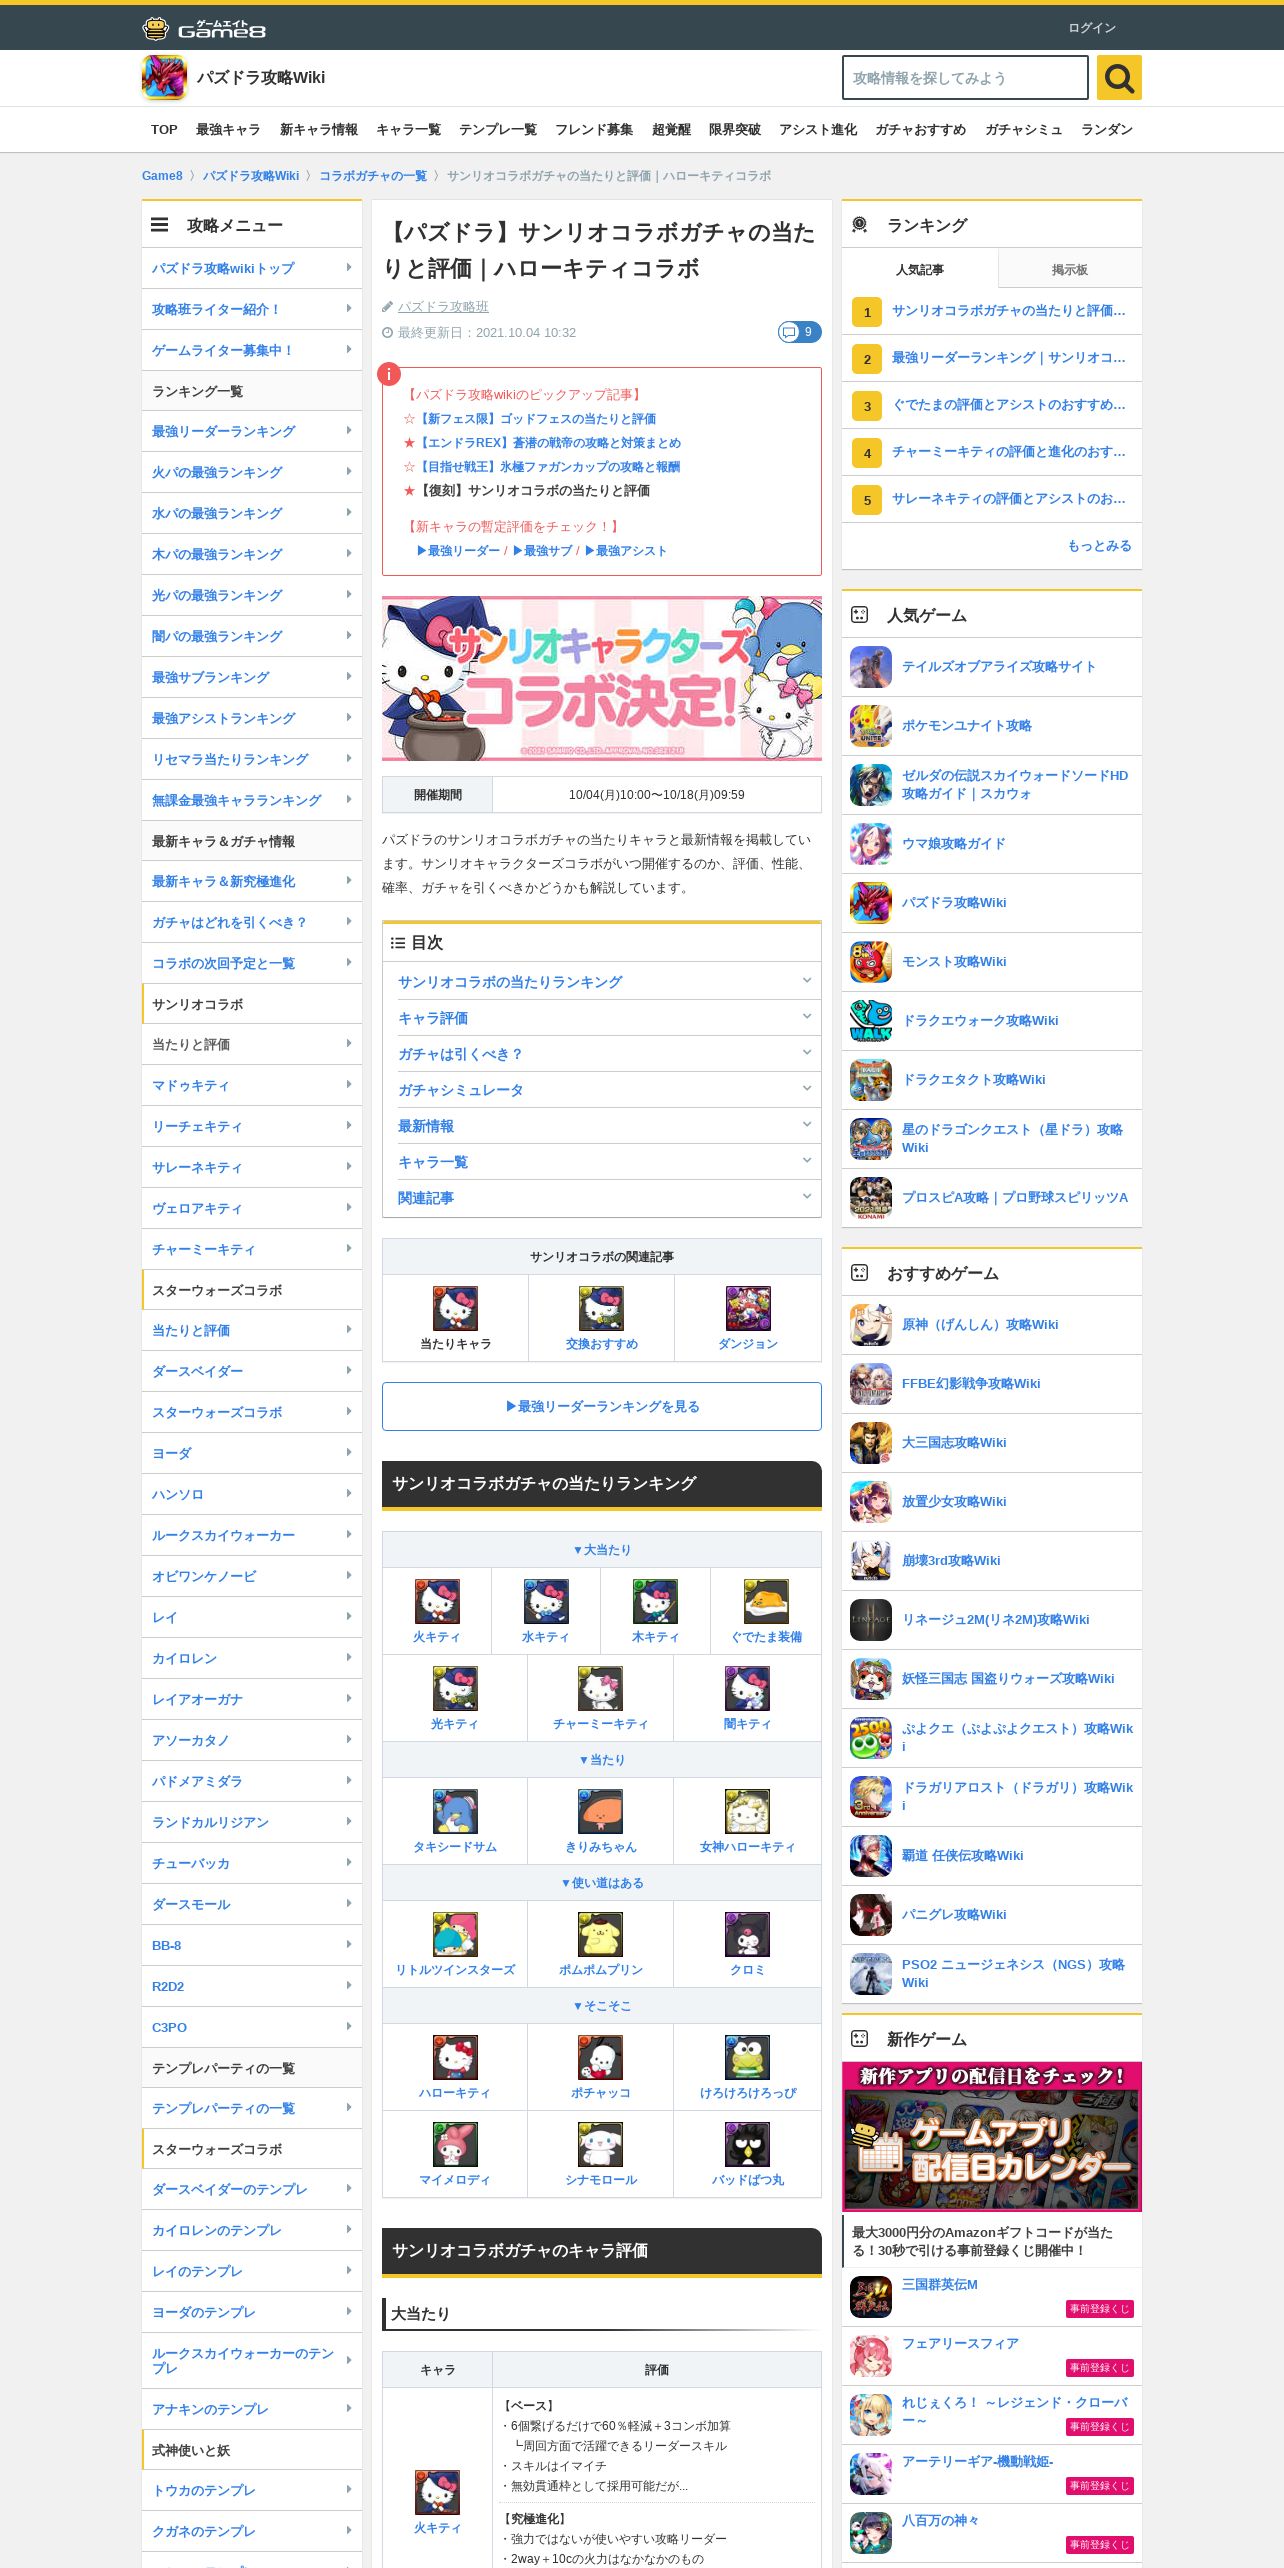
Task: Click the search input field
Action: point(965,77)
